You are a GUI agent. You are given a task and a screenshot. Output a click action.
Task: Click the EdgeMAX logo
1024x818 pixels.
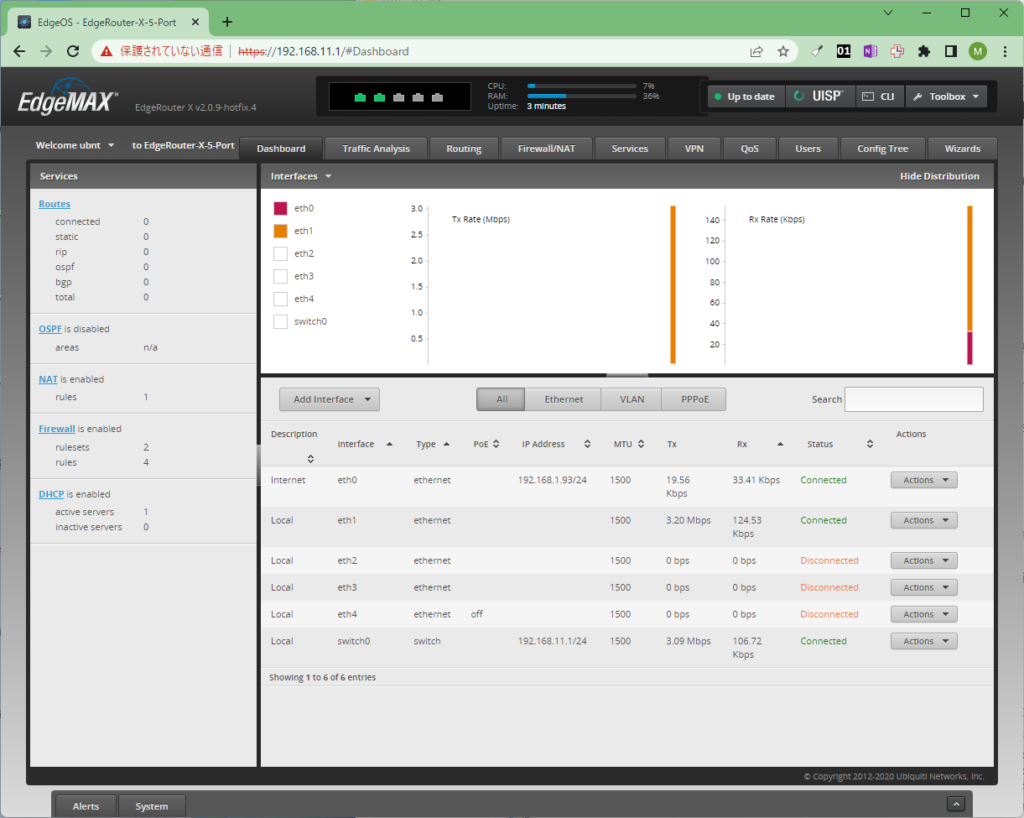click(x=62, y=96)
